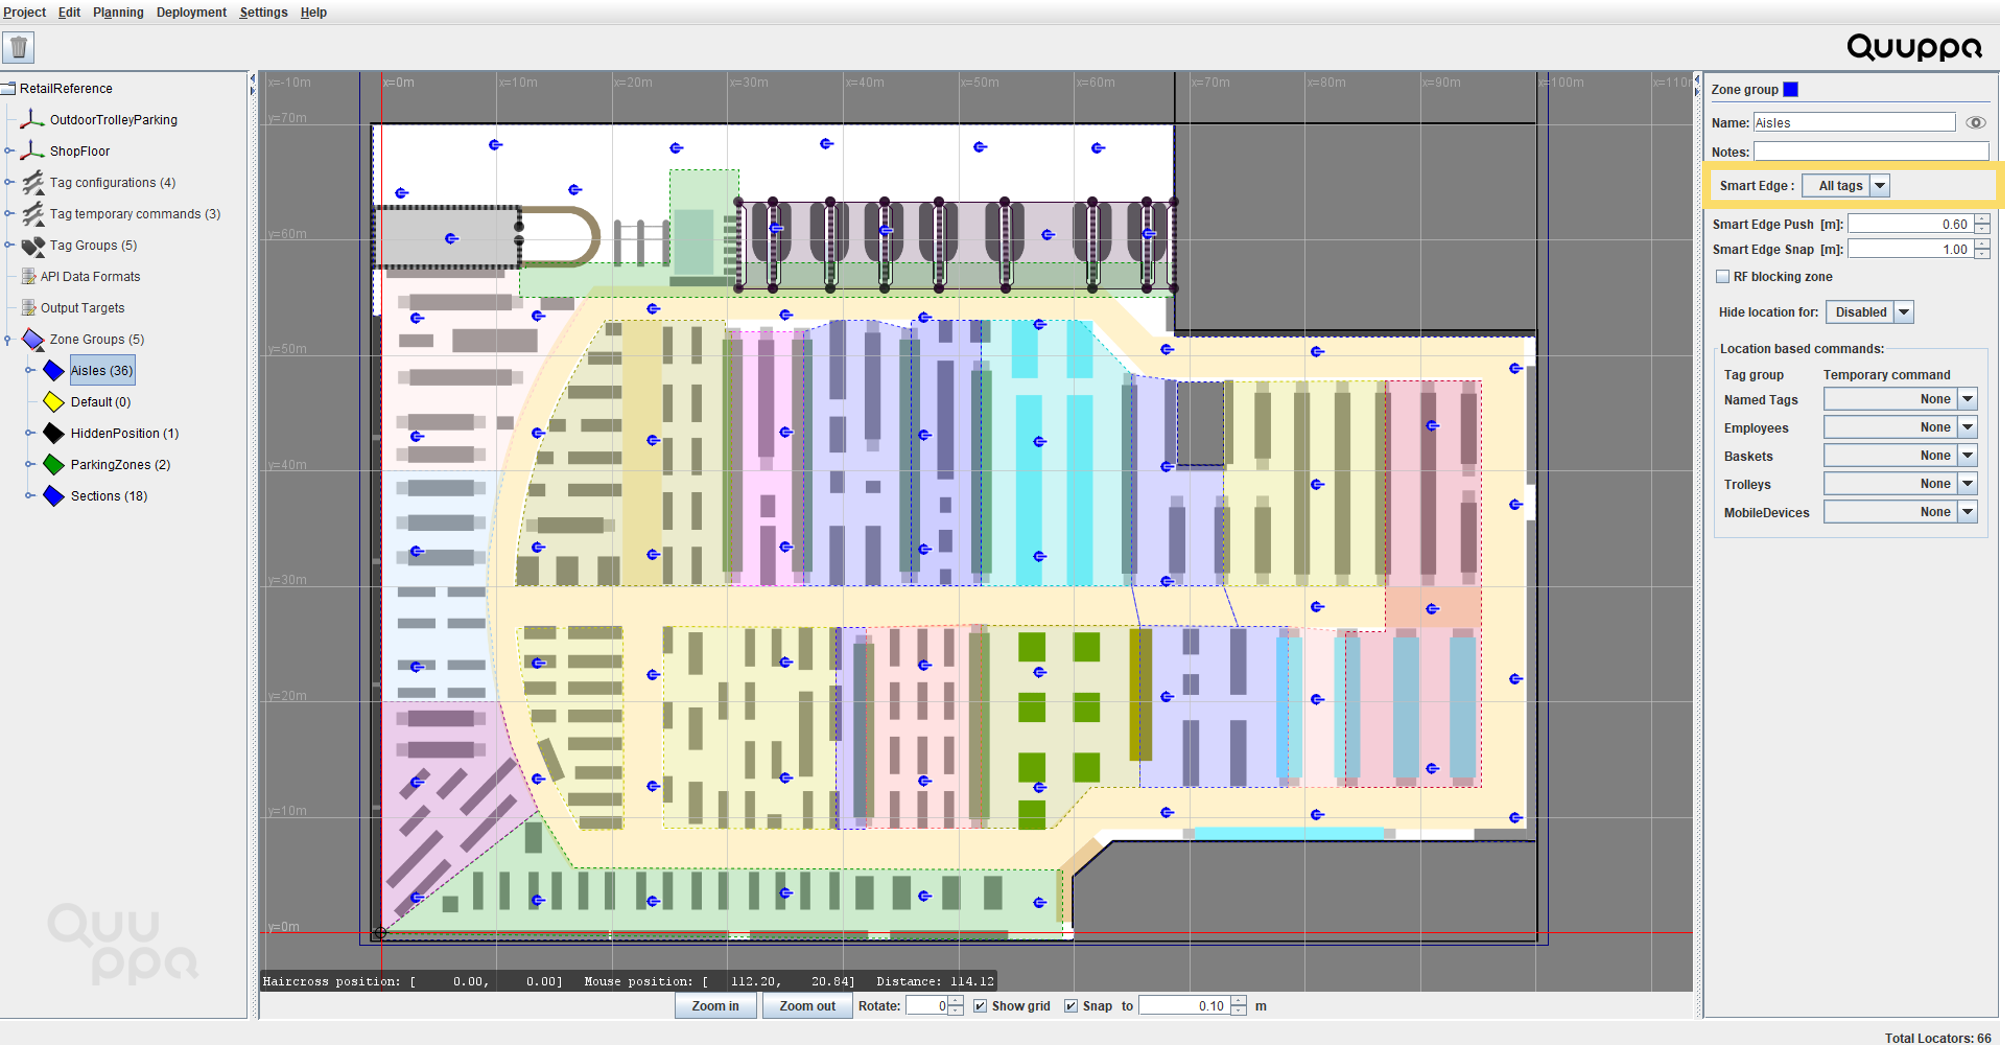Viewport: 2005px width, 1045px height.
Task: Collapse the Zone Groups tree node
Action: 9,340
